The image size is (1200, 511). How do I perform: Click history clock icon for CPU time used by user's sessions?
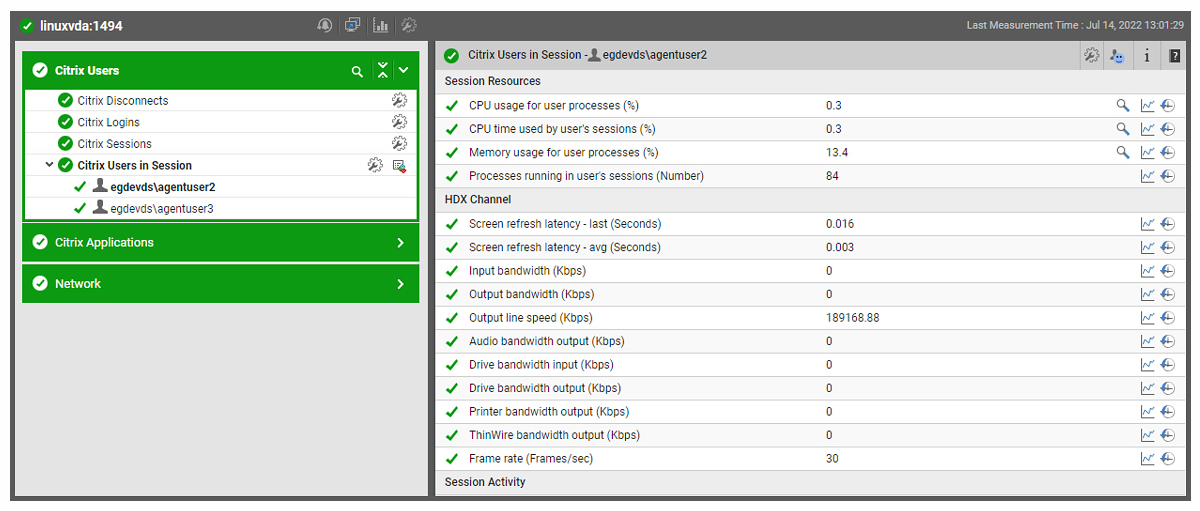tap(1168, 129)
